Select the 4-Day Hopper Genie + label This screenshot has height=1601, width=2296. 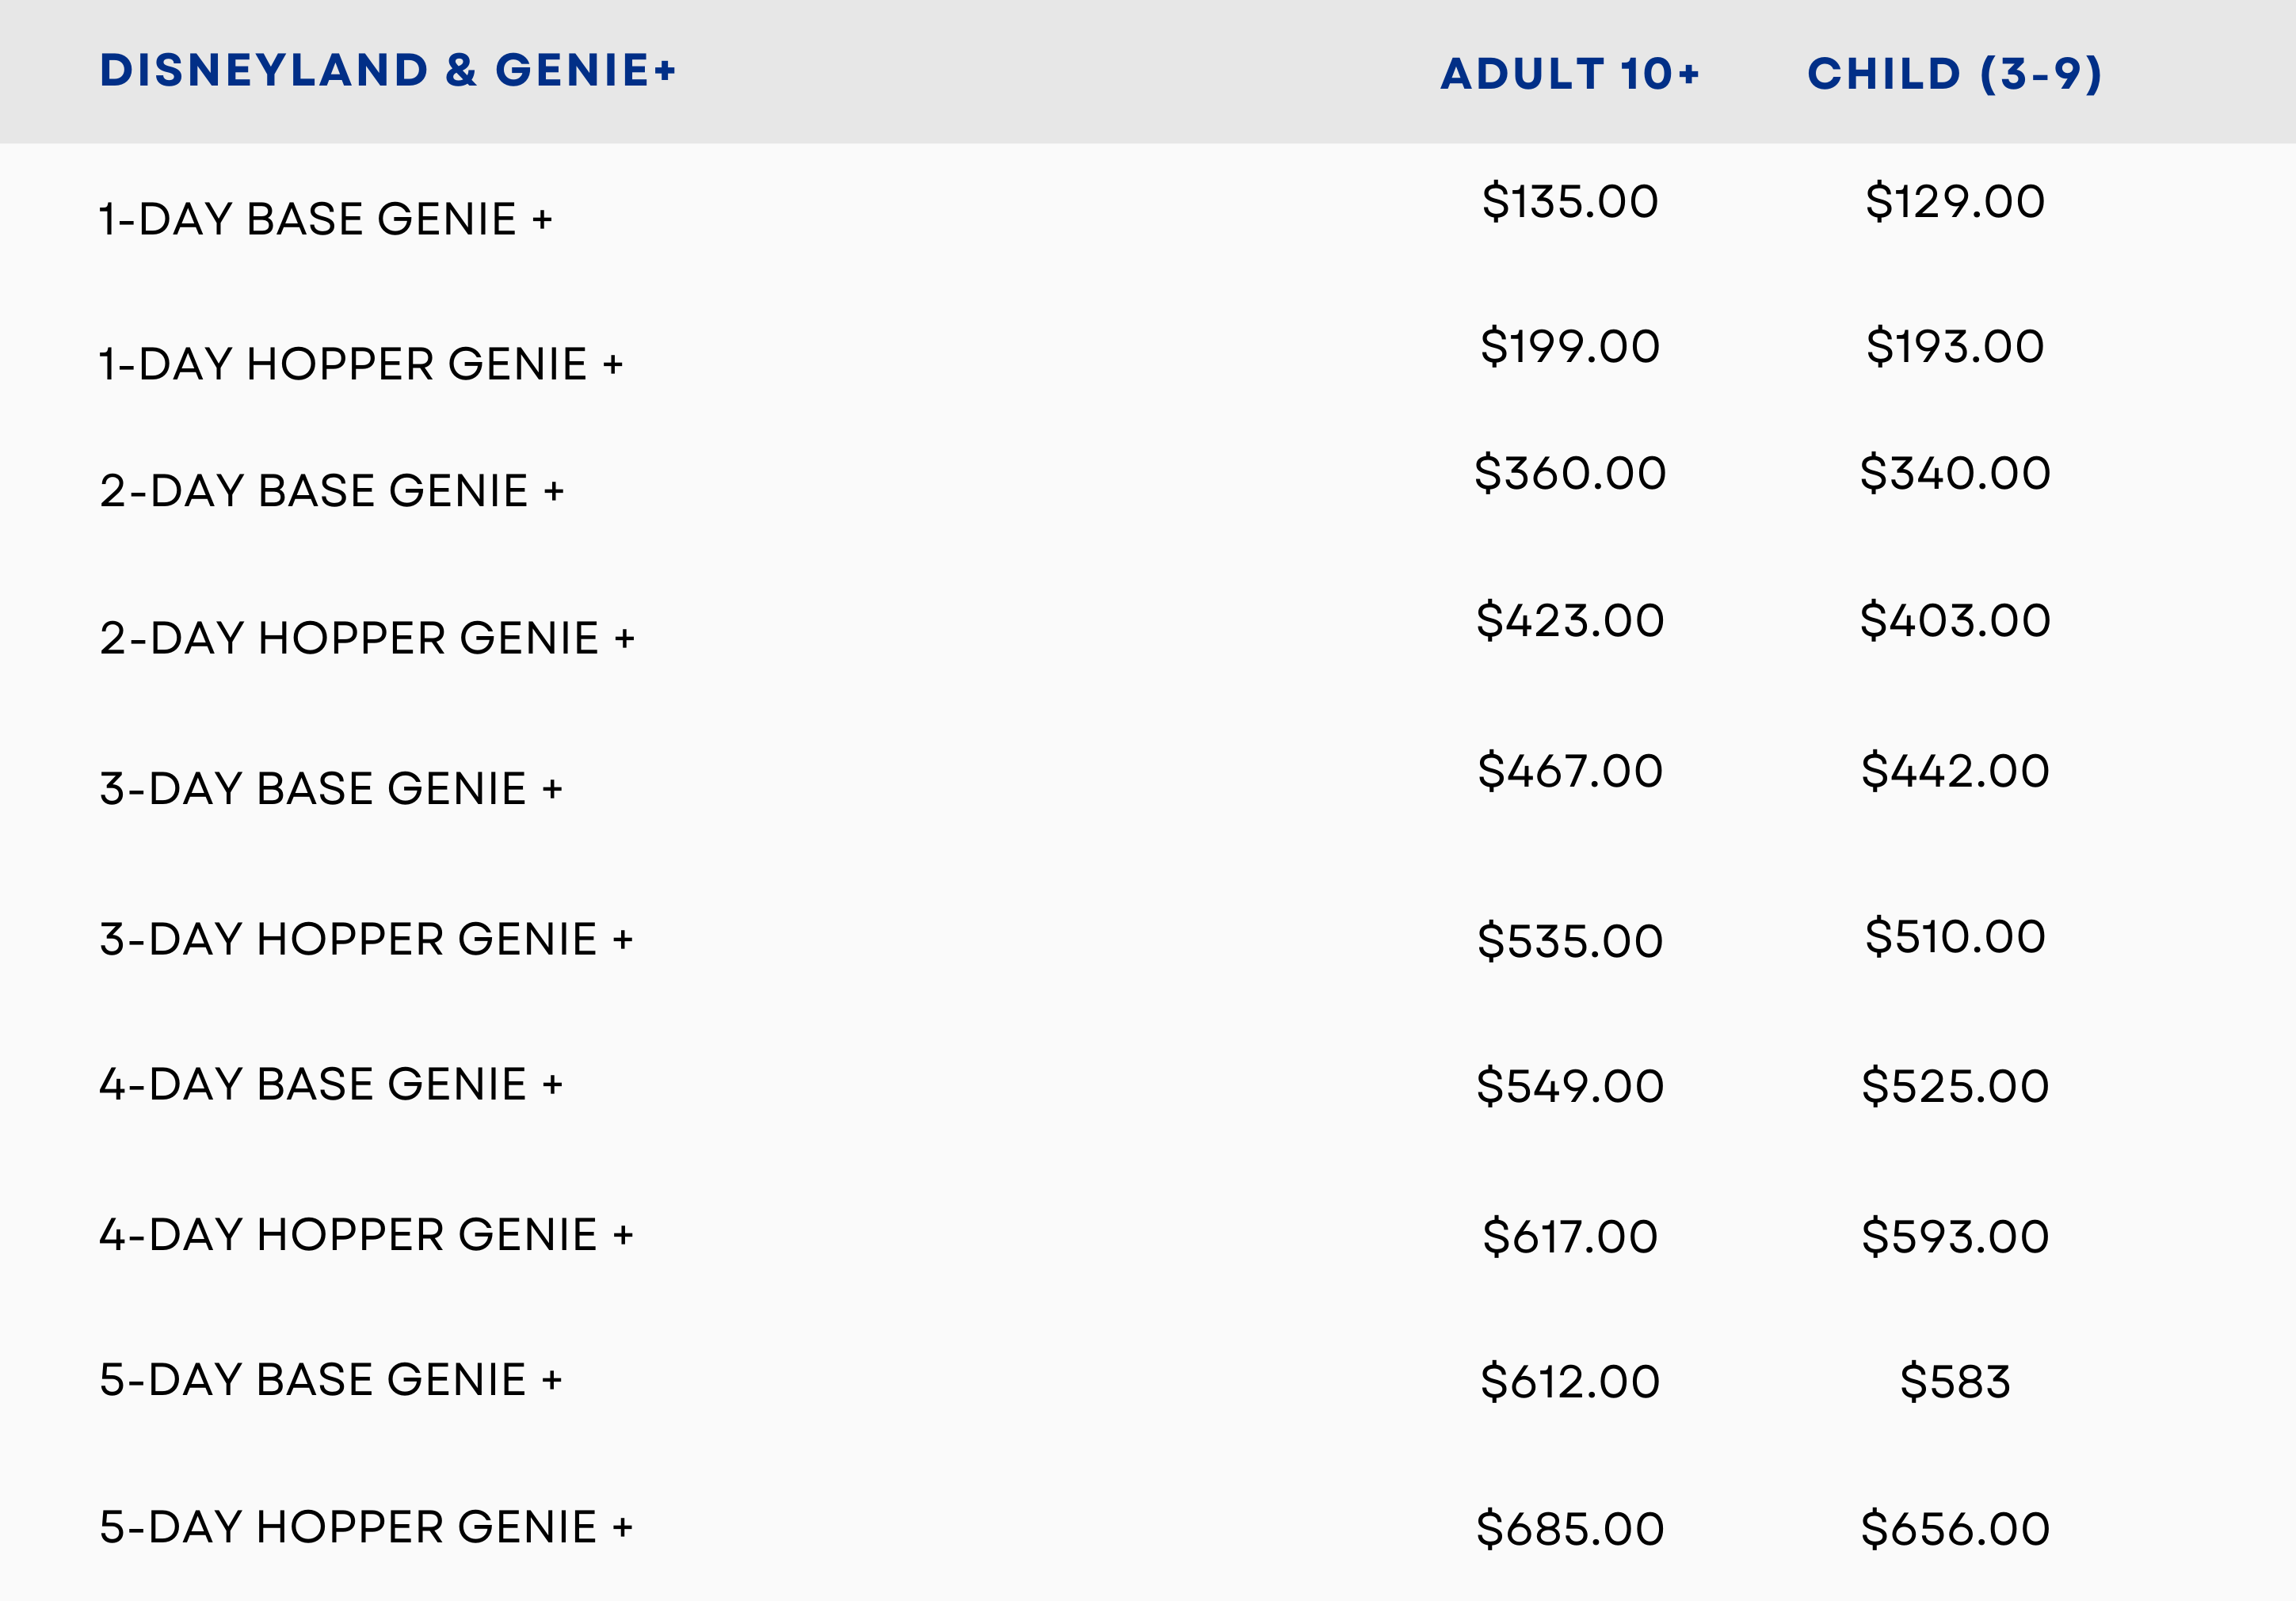(x=366, y=1235)
